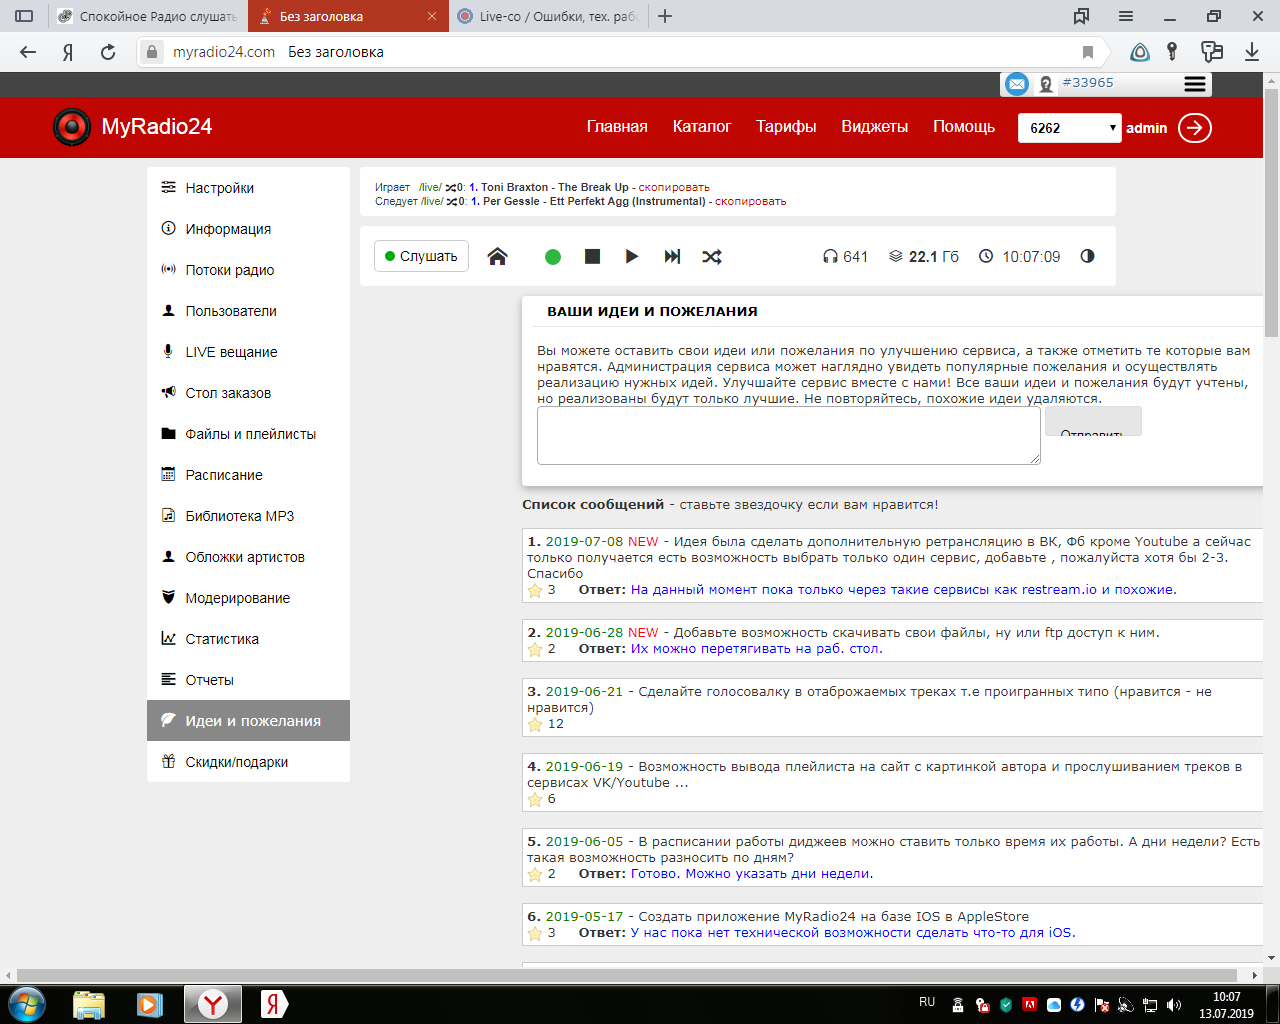This screenshot has width=1280, height=1024.
Task: Go to Тарифы menu item
Action: click(786, 127)
